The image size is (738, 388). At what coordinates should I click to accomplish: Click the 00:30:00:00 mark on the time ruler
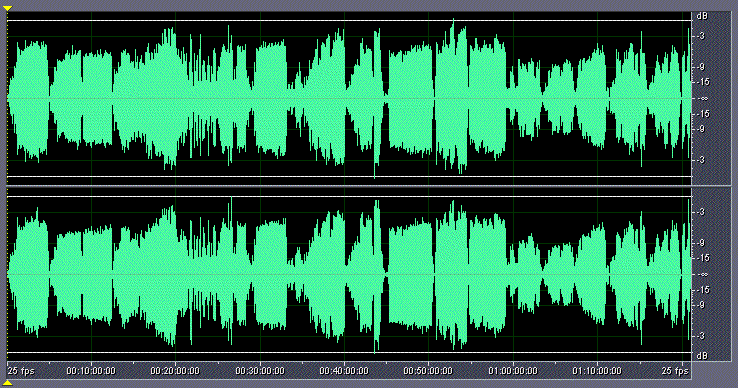(260, 371)
